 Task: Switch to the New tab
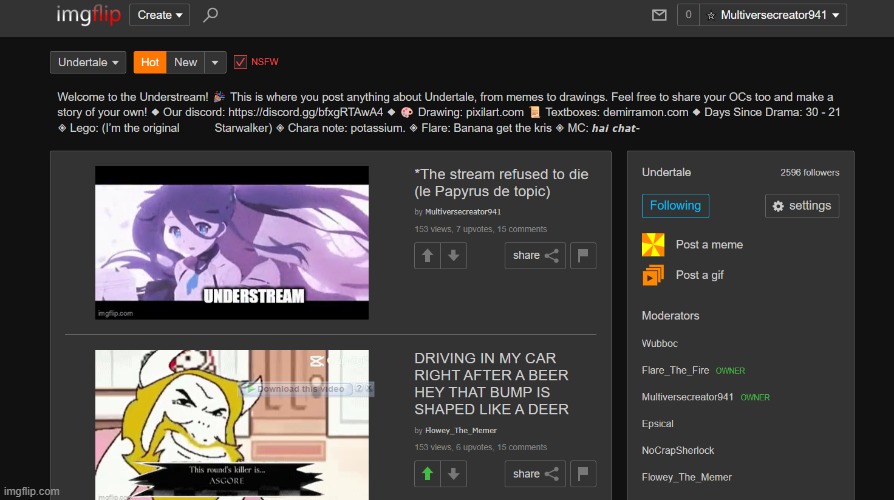[185, 62]
